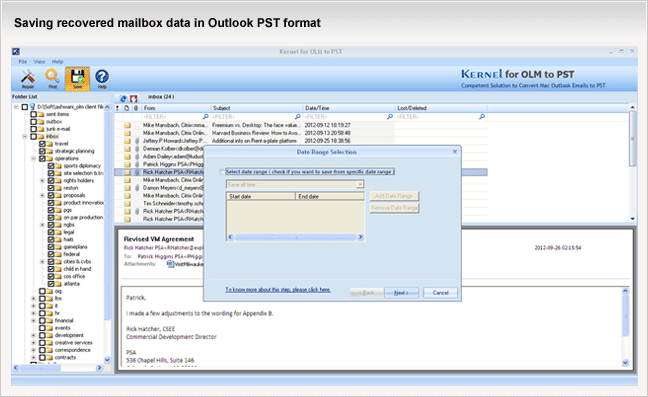The image size is (648, 397).
Task: Click envelope icon of Freemium vs. Desktop email
Action: [x=127, y=125]
